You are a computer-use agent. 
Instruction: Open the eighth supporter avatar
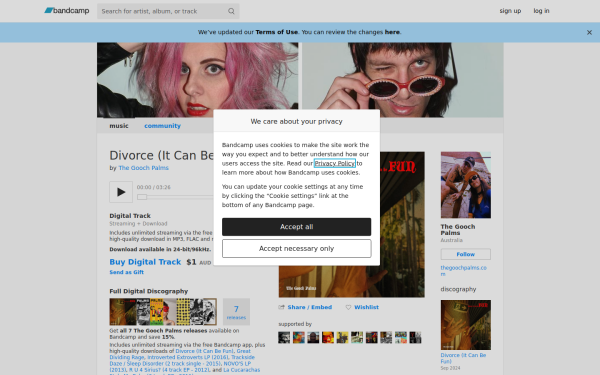(386, 338)
